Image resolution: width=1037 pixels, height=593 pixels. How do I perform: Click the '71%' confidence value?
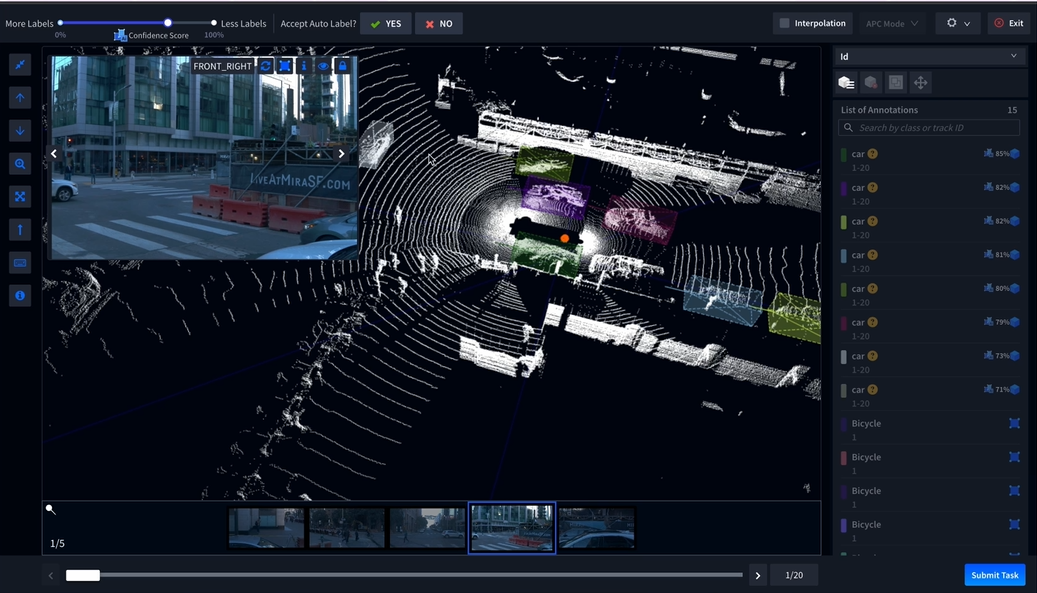[1002, 389]
